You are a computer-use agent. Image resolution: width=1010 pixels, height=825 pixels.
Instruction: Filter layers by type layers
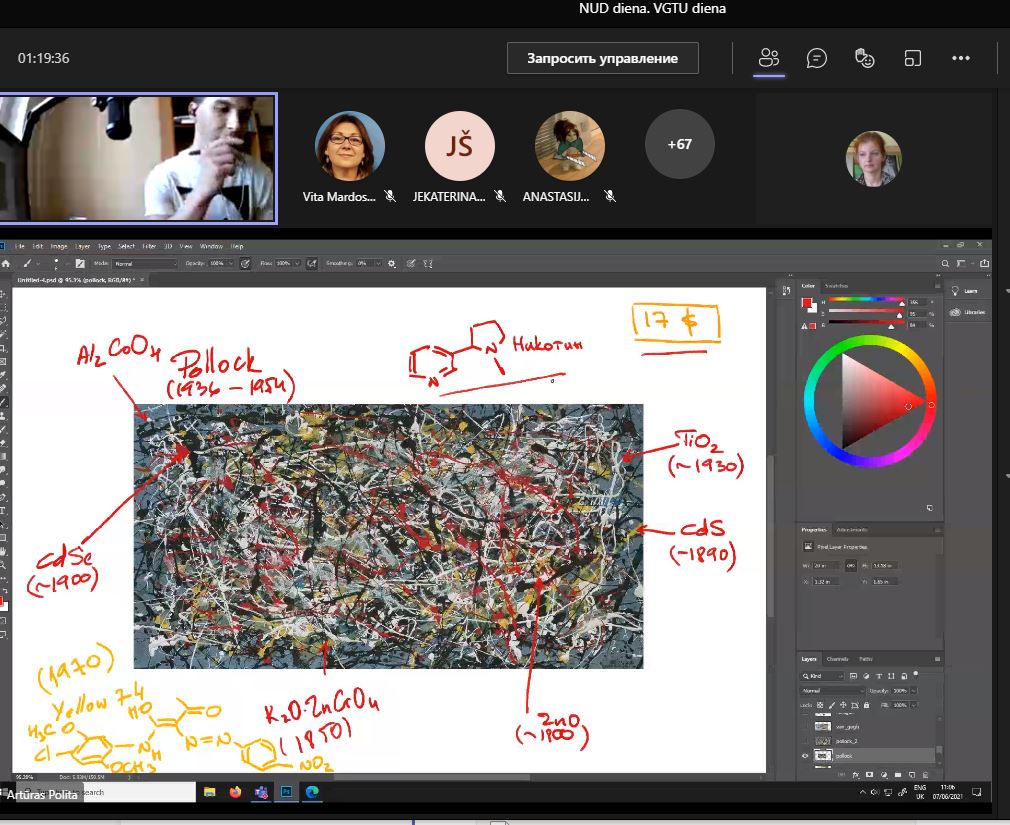coord(879,676)
